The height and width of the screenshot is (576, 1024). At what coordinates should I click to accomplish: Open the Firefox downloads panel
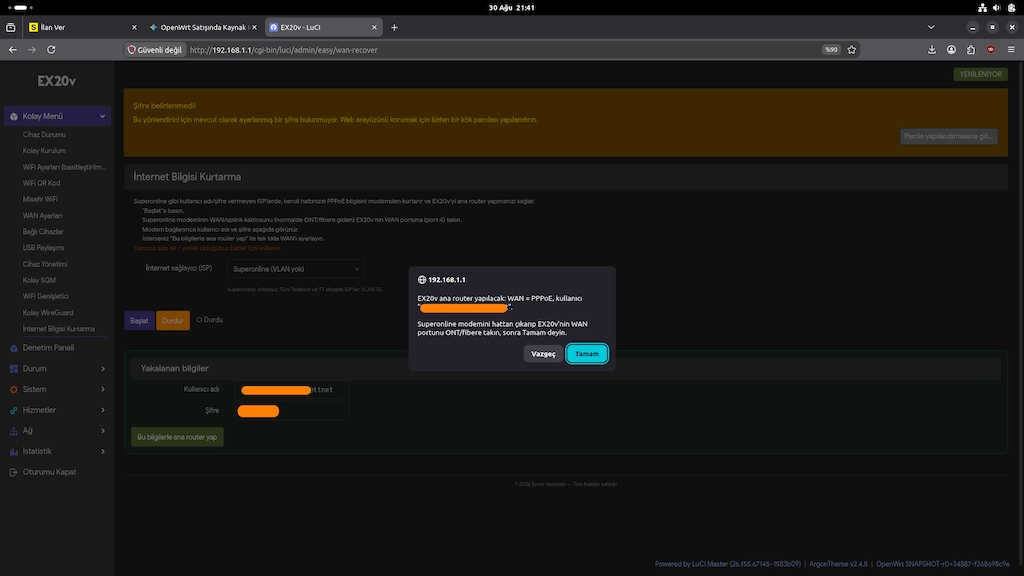(932, 50)
